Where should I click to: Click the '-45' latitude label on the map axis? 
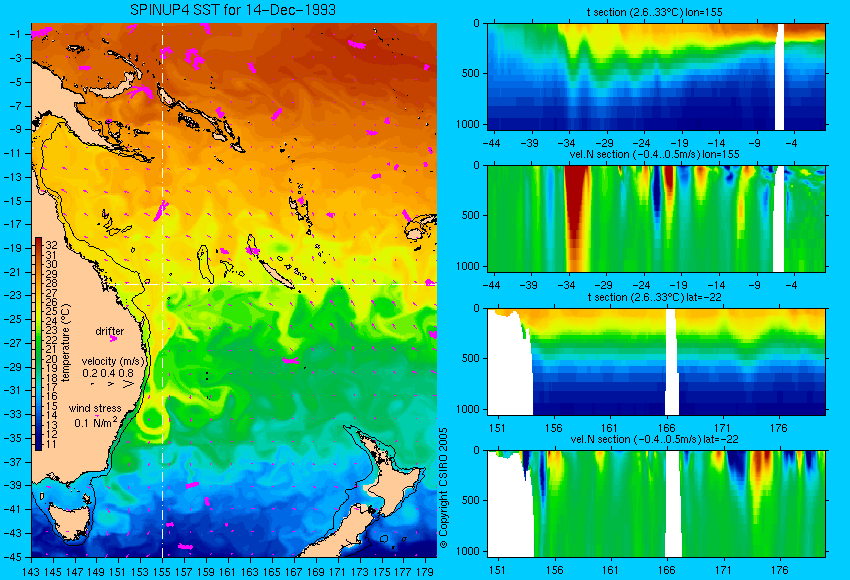pos(15,557)
